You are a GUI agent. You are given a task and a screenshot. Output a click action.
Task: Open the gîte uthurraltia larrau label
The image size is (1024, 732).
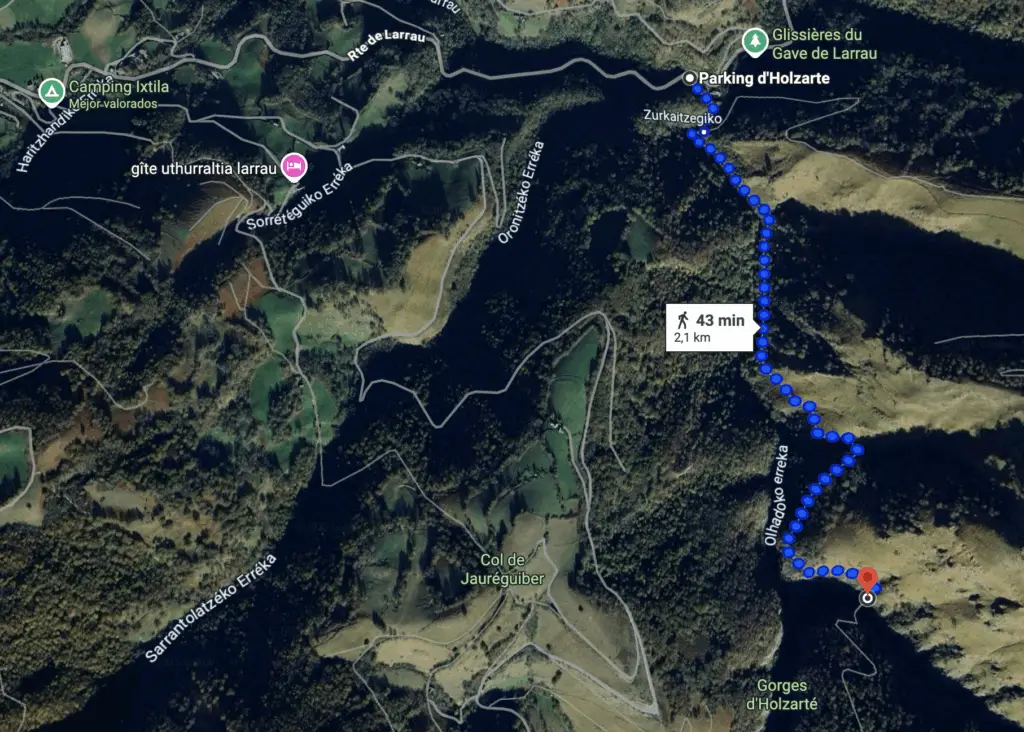coord(204,168)
